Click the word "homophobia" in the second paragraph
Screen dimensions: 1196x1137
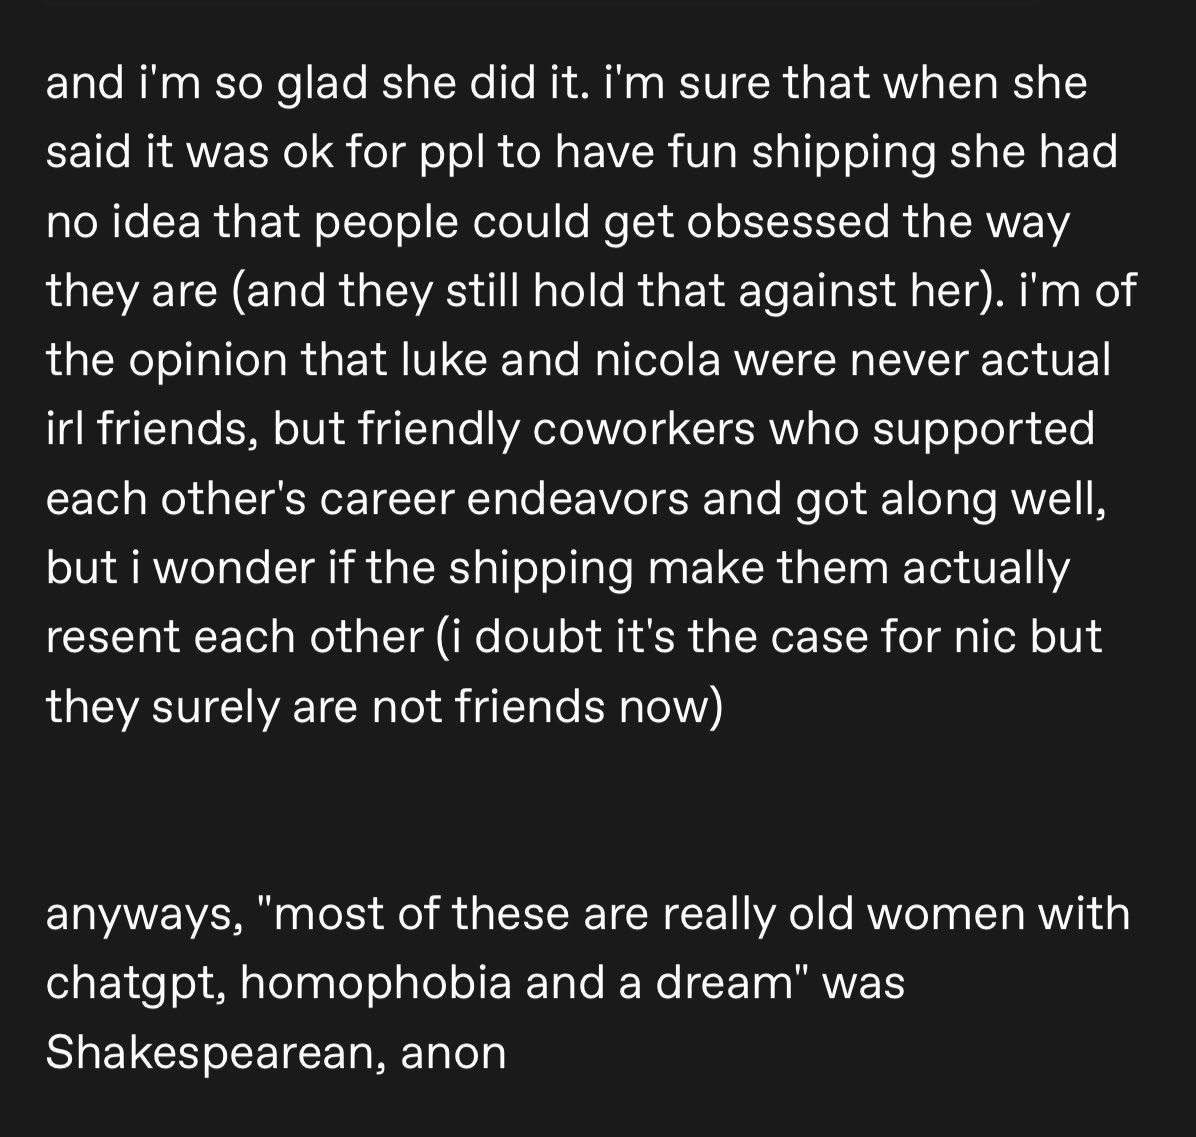click(375, 981)
